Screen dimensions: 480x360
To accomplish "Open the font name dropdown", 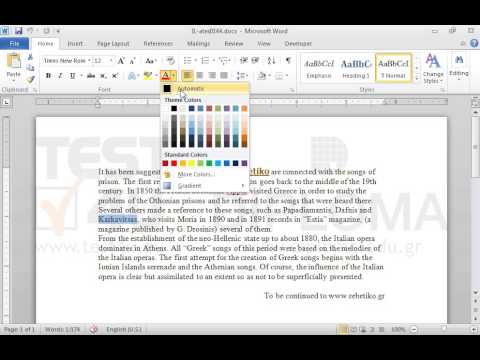I will (89, 61).
